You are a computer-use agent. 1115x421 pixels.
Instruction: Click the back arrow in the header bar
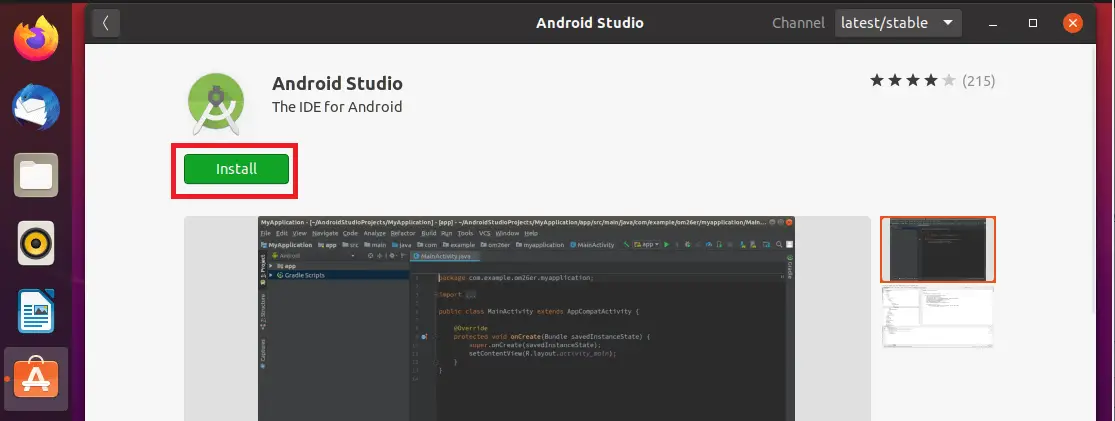coord(106,22)
